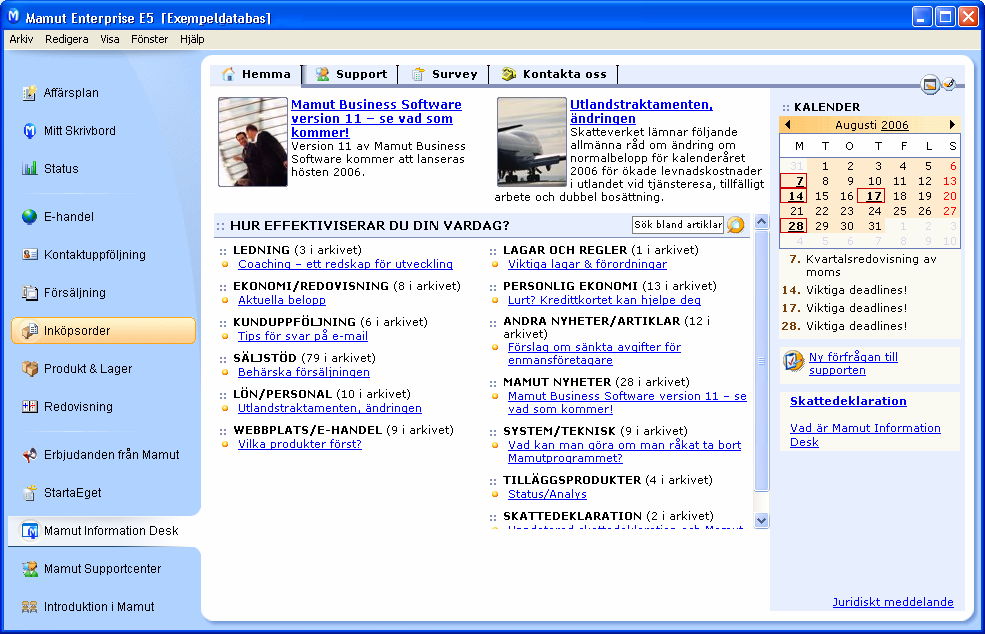
Task: Select August 7 in the calendar
Action: pos(793,181)
